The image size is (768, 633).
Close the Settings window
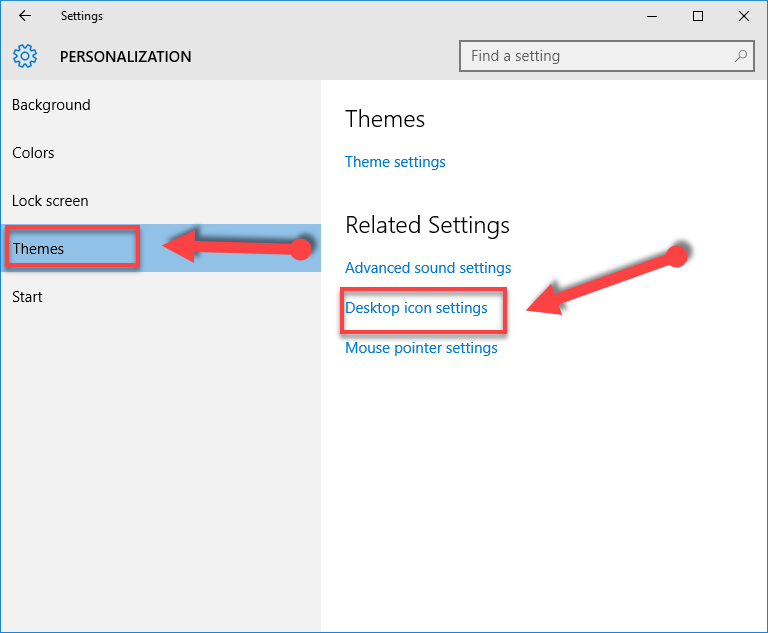(x=744, y=16)
